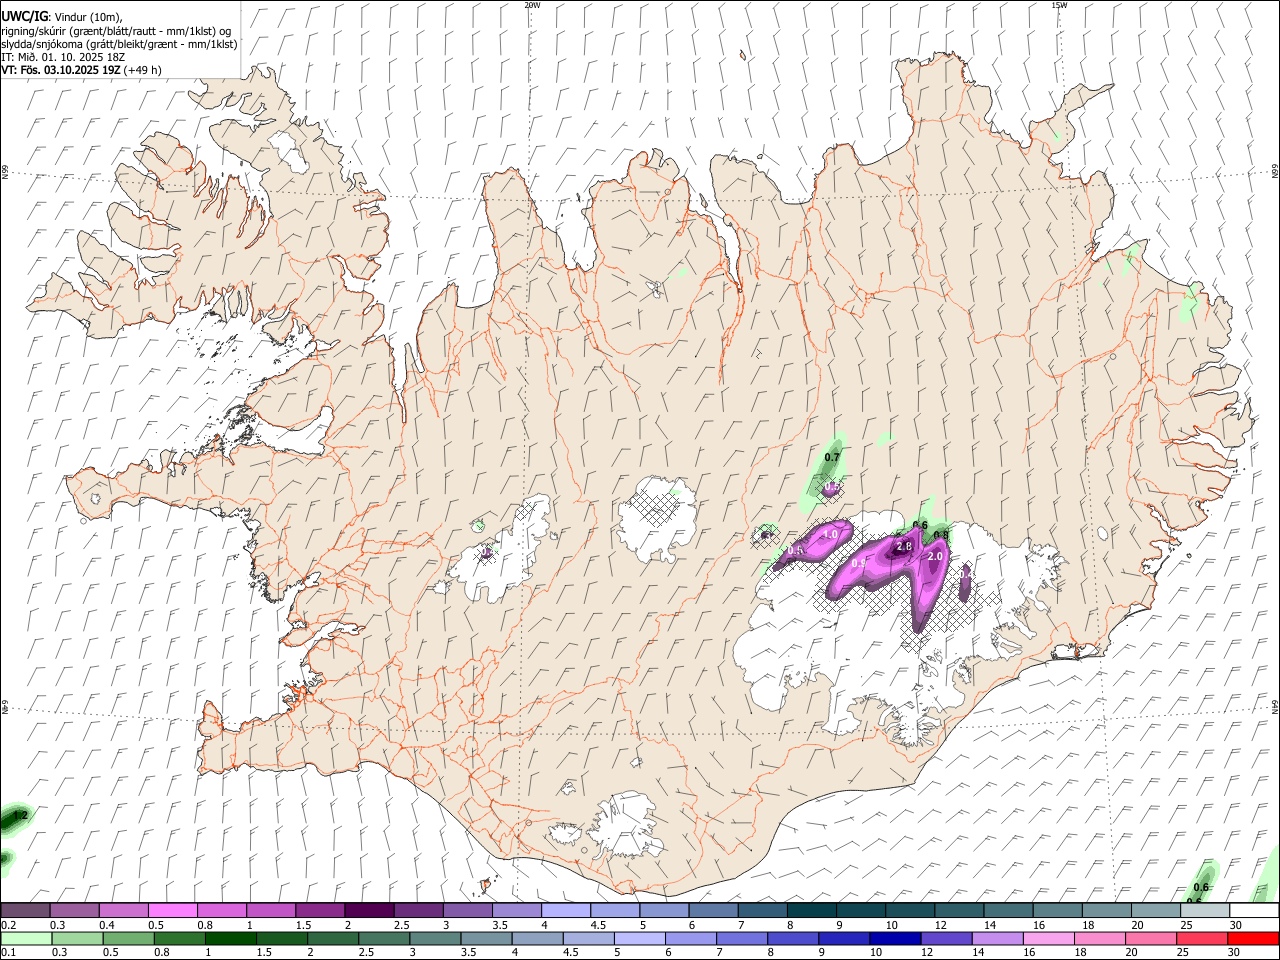The image size is (1280, 960).
Task: Pick the green 0.5 swatch, bottom legend row
Action: [127, 938]
